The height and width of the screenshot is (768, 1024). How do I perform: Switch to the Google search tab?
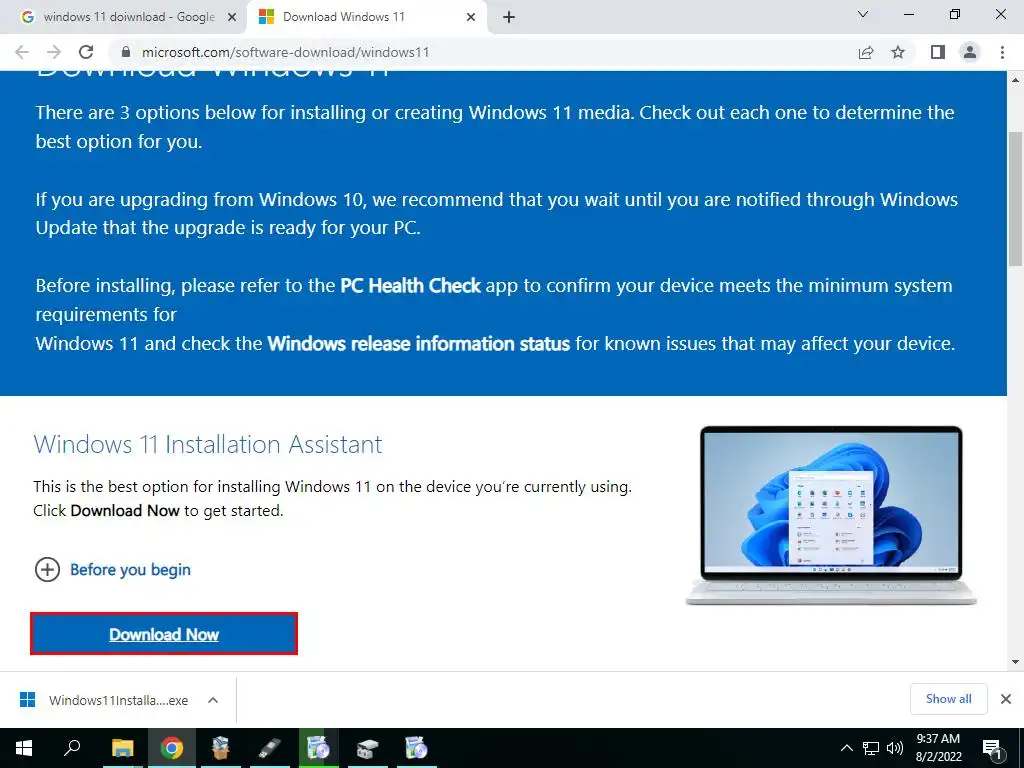pyautogui.click(x=124, y=17)
